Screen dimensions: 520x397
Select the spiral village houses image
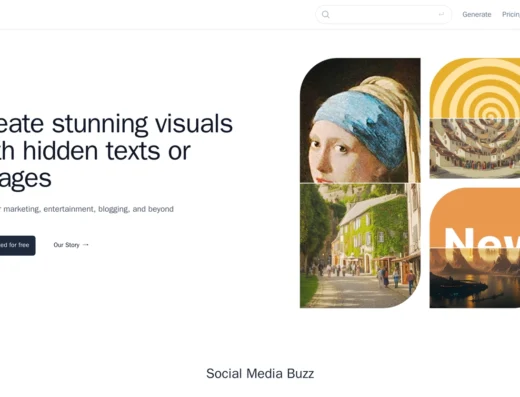(475, 149)
